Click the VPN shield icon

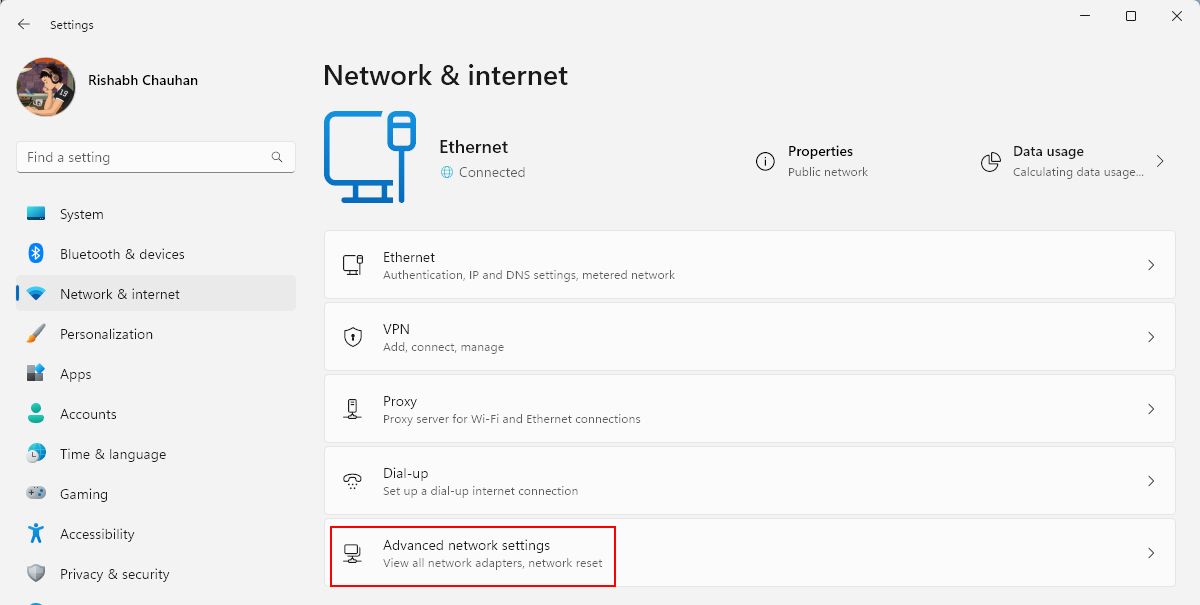coord(354,336)
